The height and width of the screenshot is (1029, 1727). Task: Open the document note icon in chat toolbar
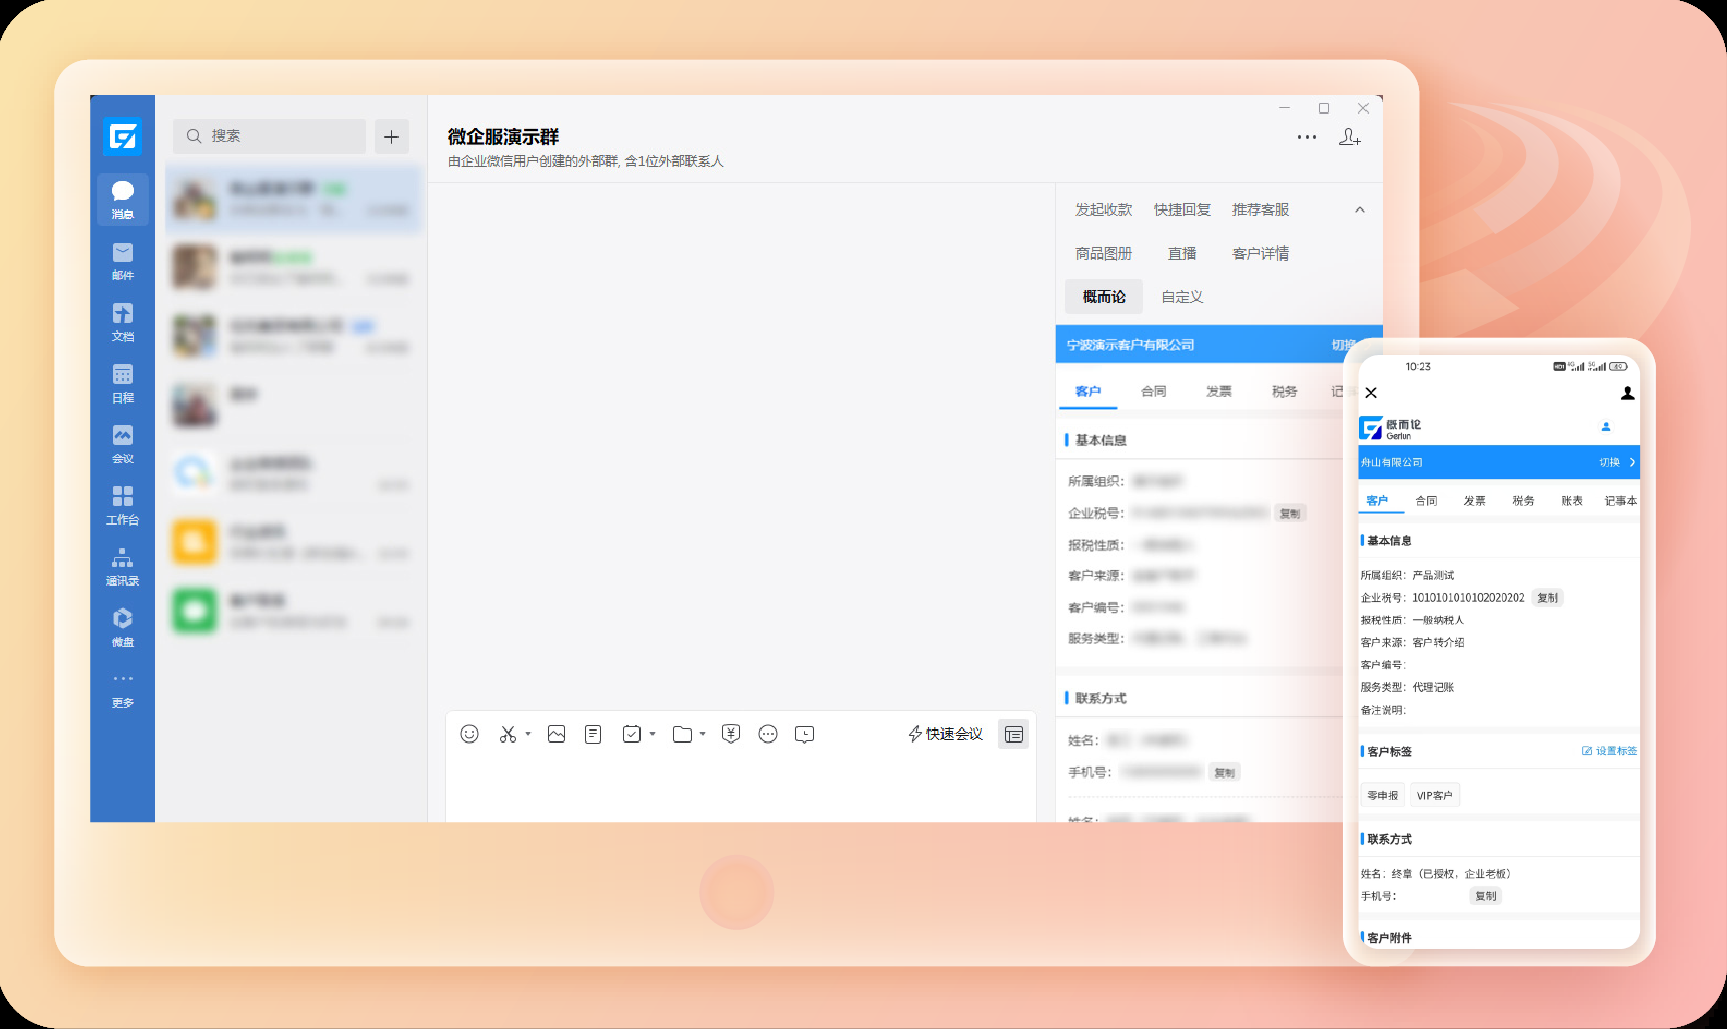593,734
